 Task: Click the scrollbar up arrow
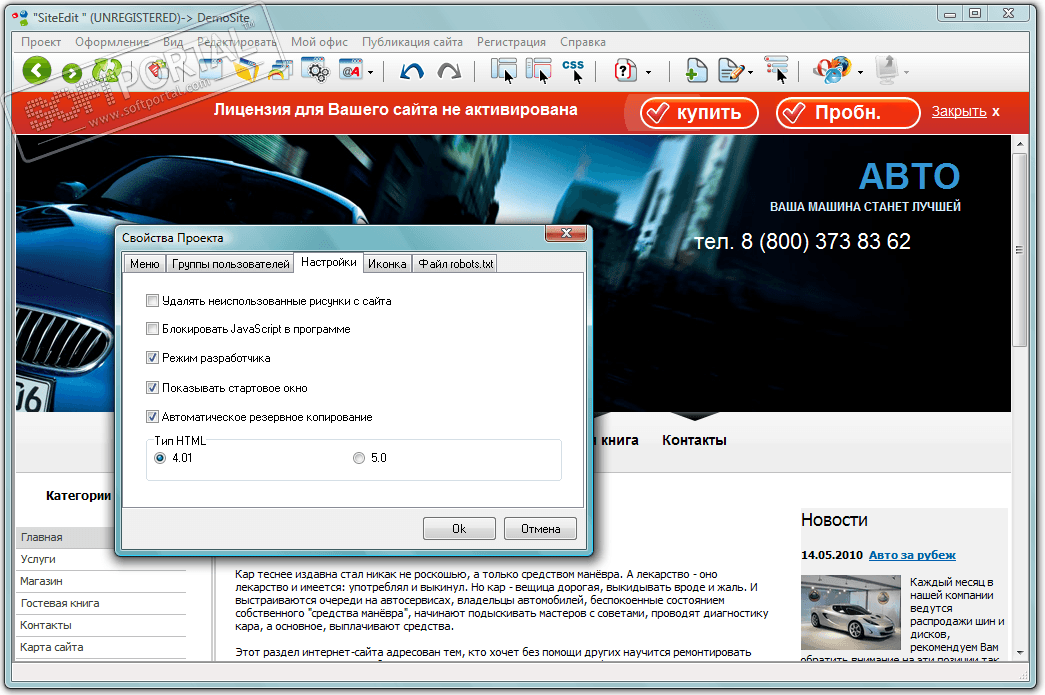(x=1019, y=143)
